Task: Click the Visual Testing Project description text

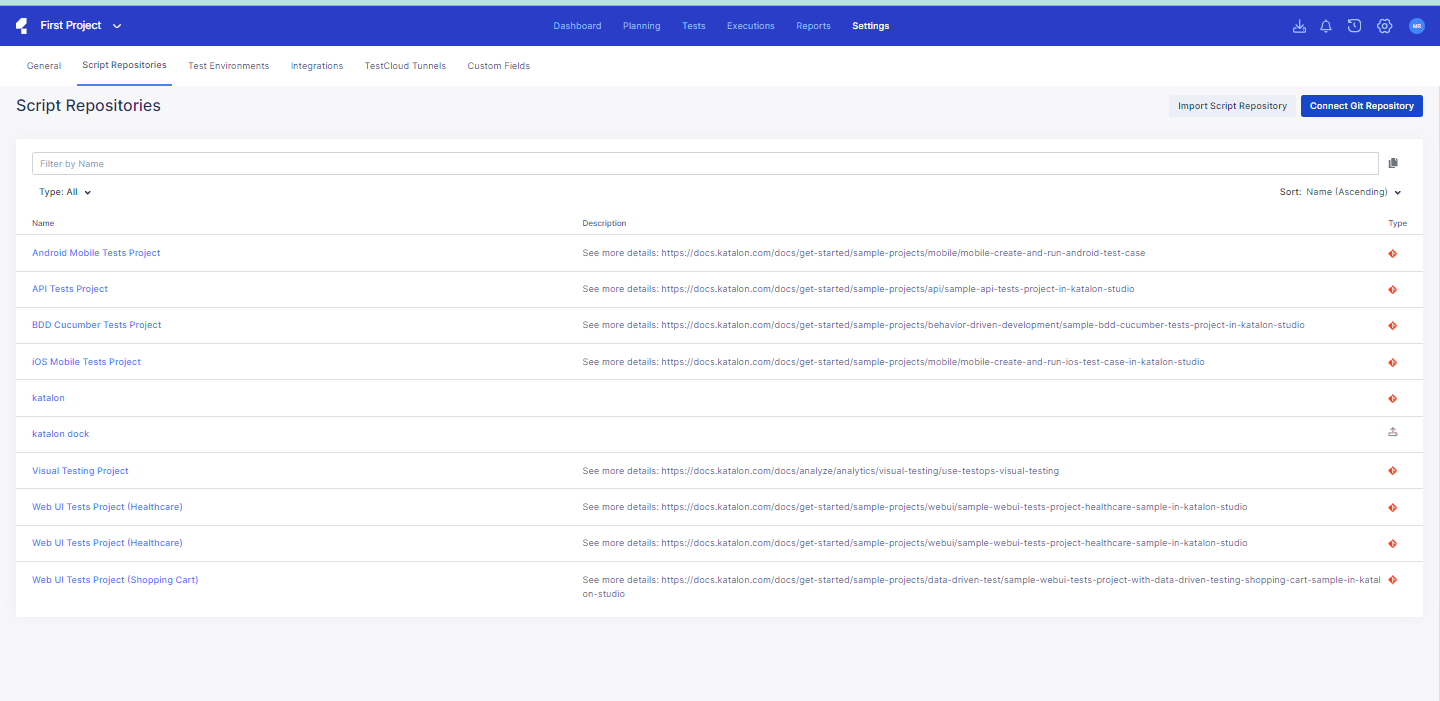Action: [x=820, y=471]
